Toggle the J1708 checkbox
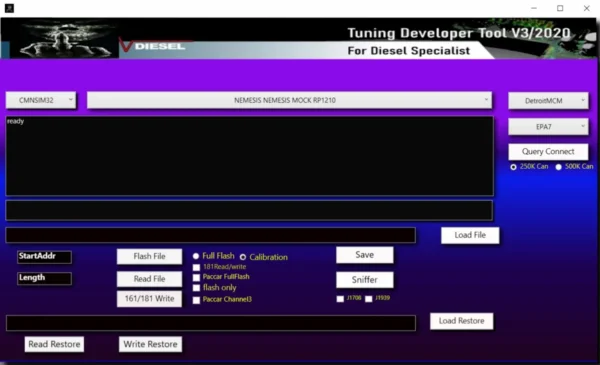 (340, 299)
